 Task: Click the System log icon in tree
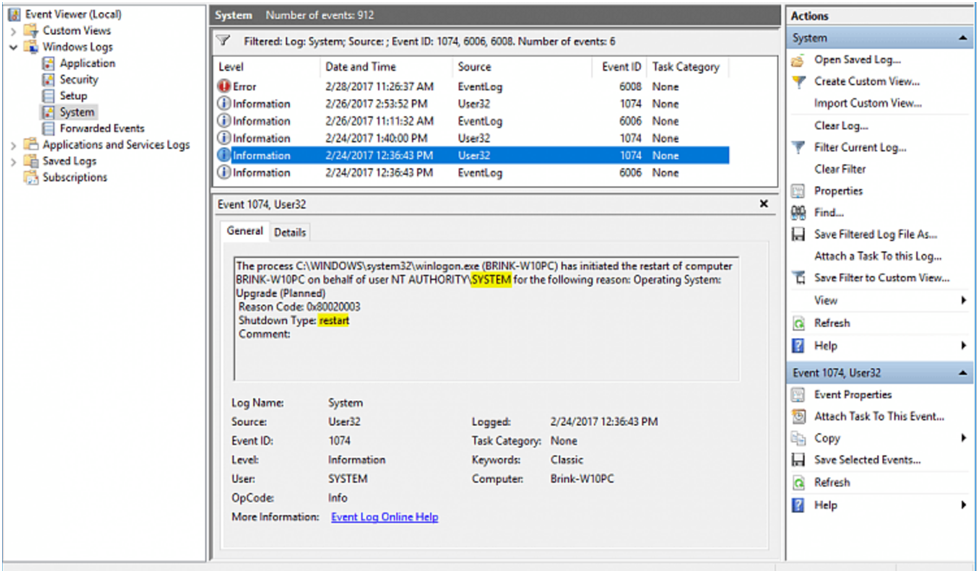(x=49, y=112)
